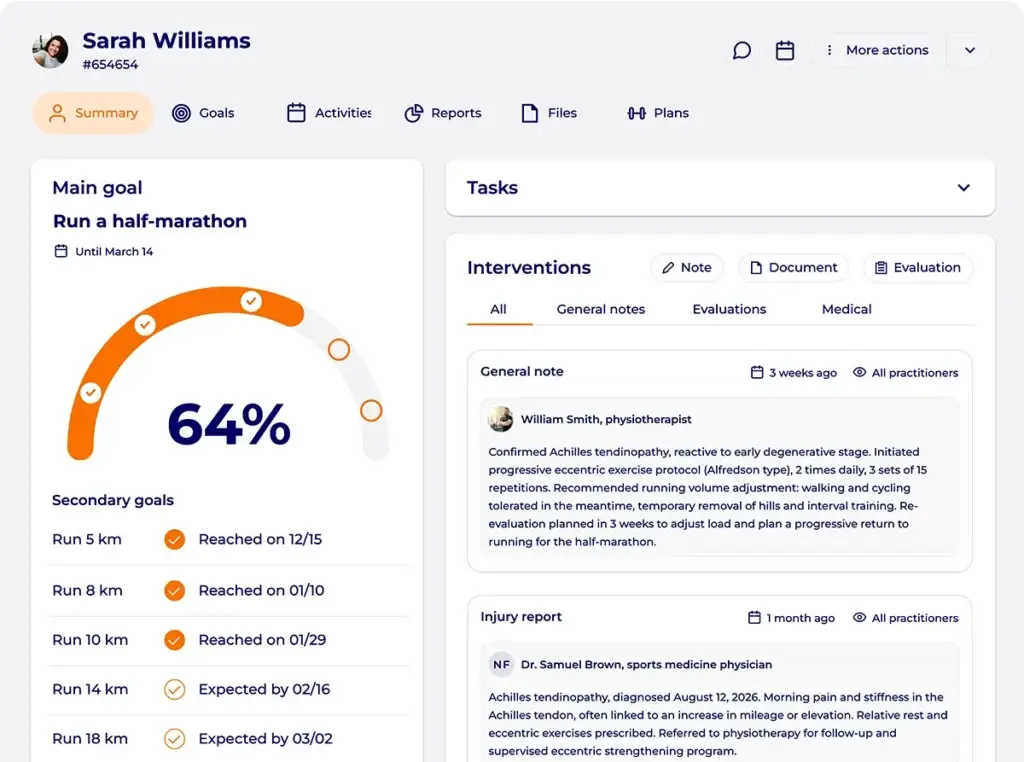Open the chat message icon

741,50
